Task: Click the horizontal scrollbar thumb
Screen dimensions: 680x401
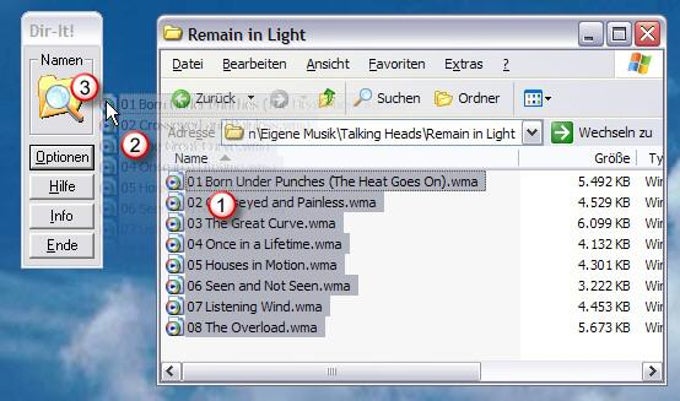Action: pos(331,371)
